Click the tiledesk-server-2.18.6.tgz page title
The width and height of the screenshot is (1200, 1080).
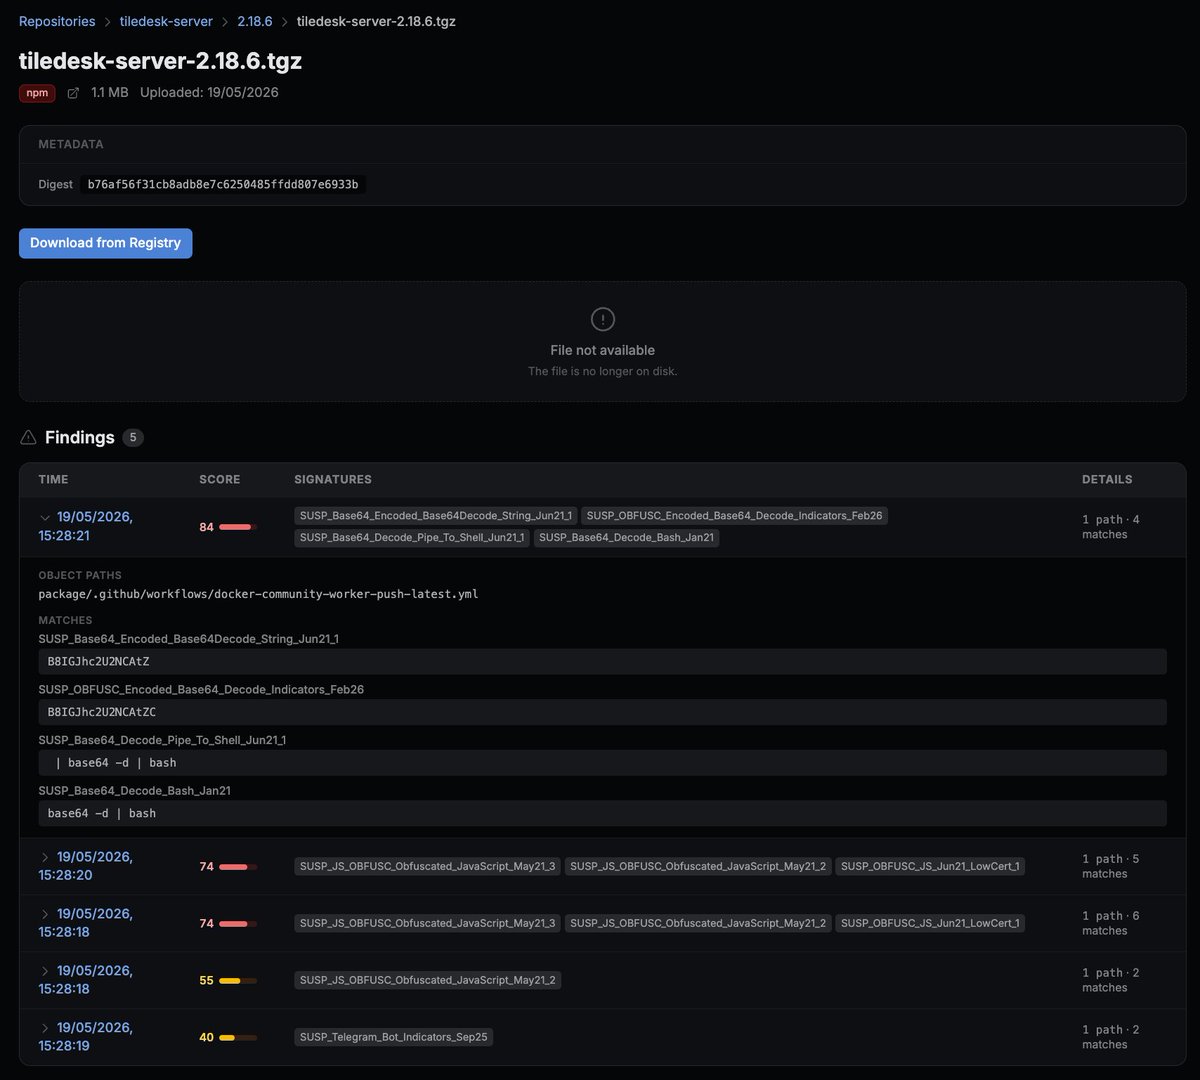[160, 61]
